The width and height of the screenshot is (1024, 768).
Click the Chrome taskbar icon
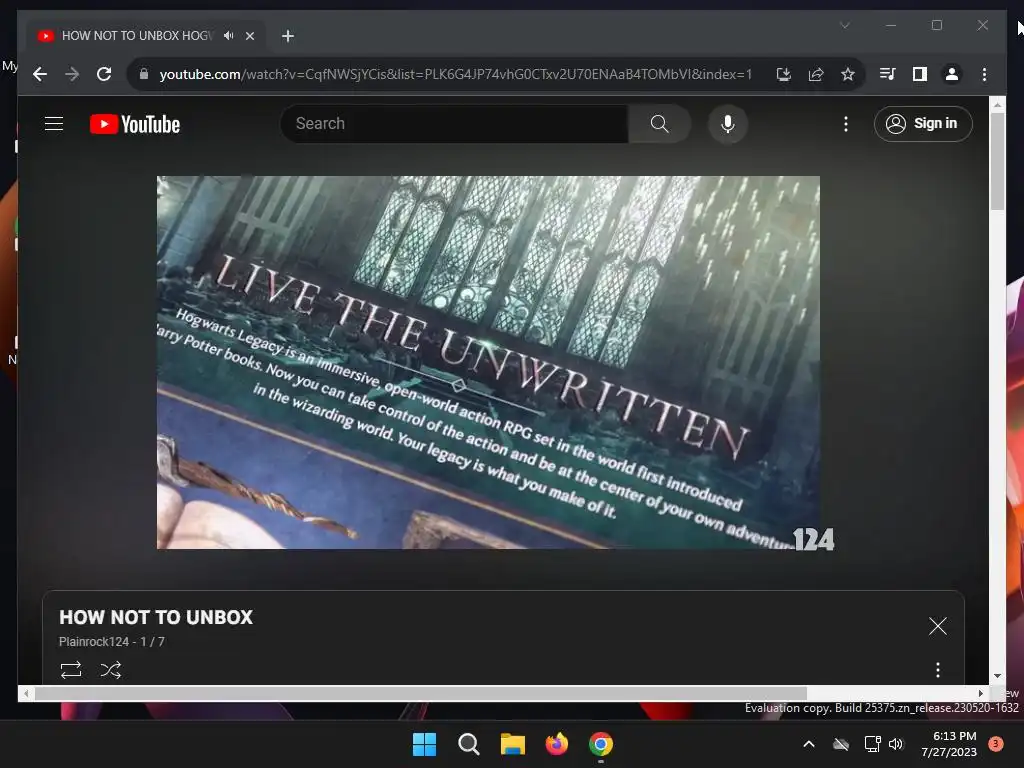point(601,744)
